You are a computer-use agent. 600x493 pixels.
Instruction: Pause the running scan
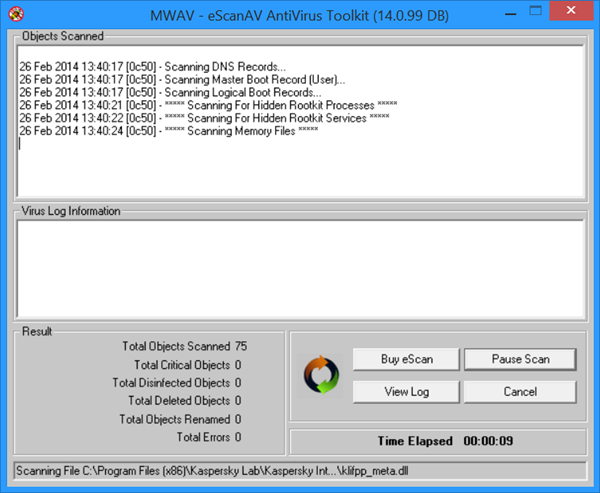click(520, 359)
